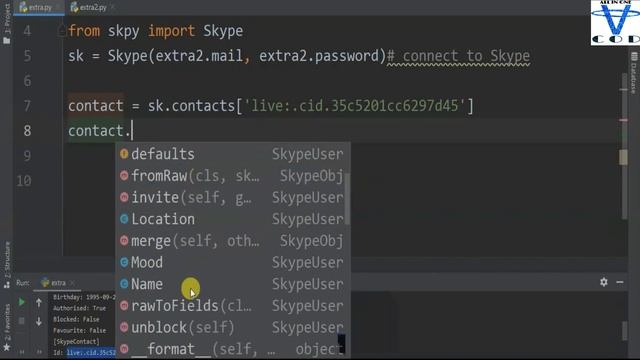The image size is (640, 360).
Task: Click the gutter at line number 5
Action: tap(27, 56)
